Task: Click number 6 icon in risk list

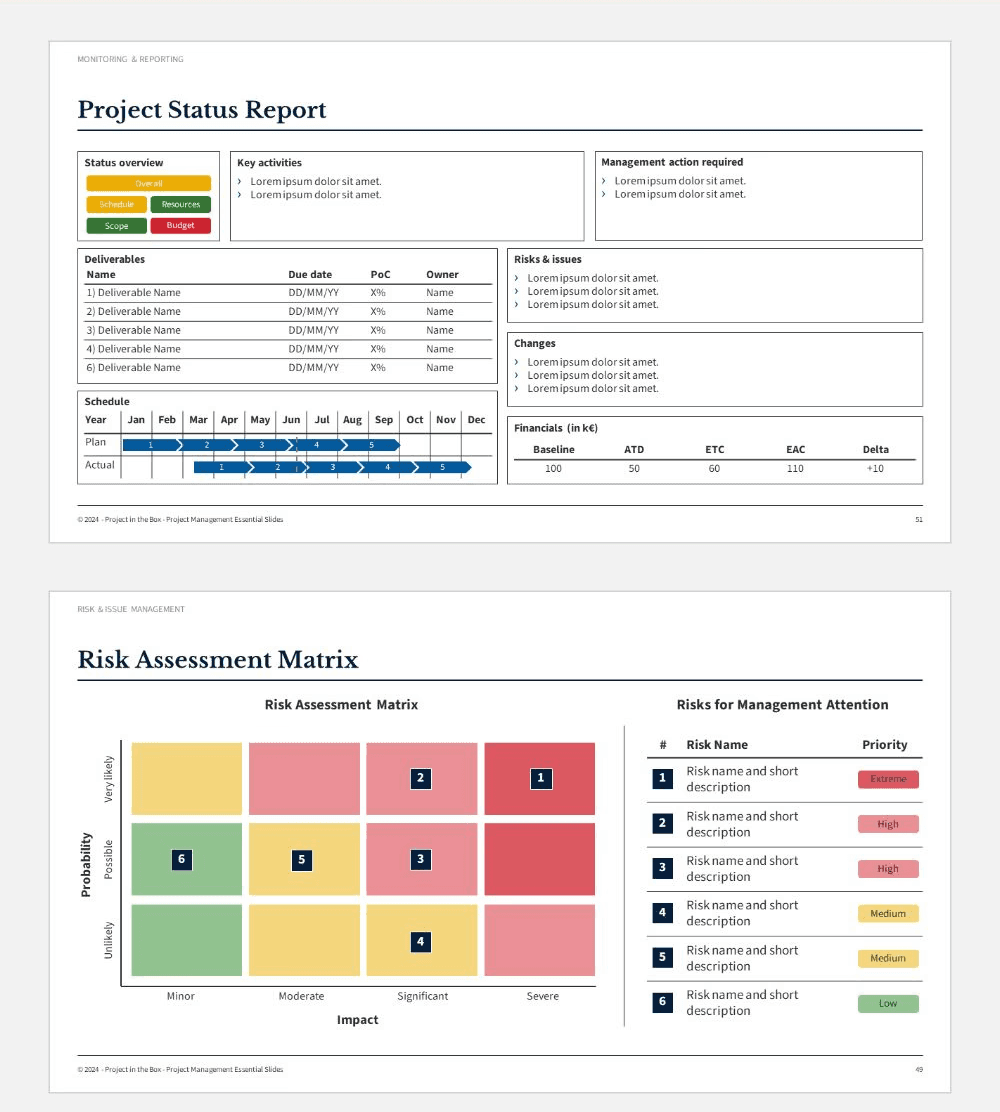Action: 662,1001
